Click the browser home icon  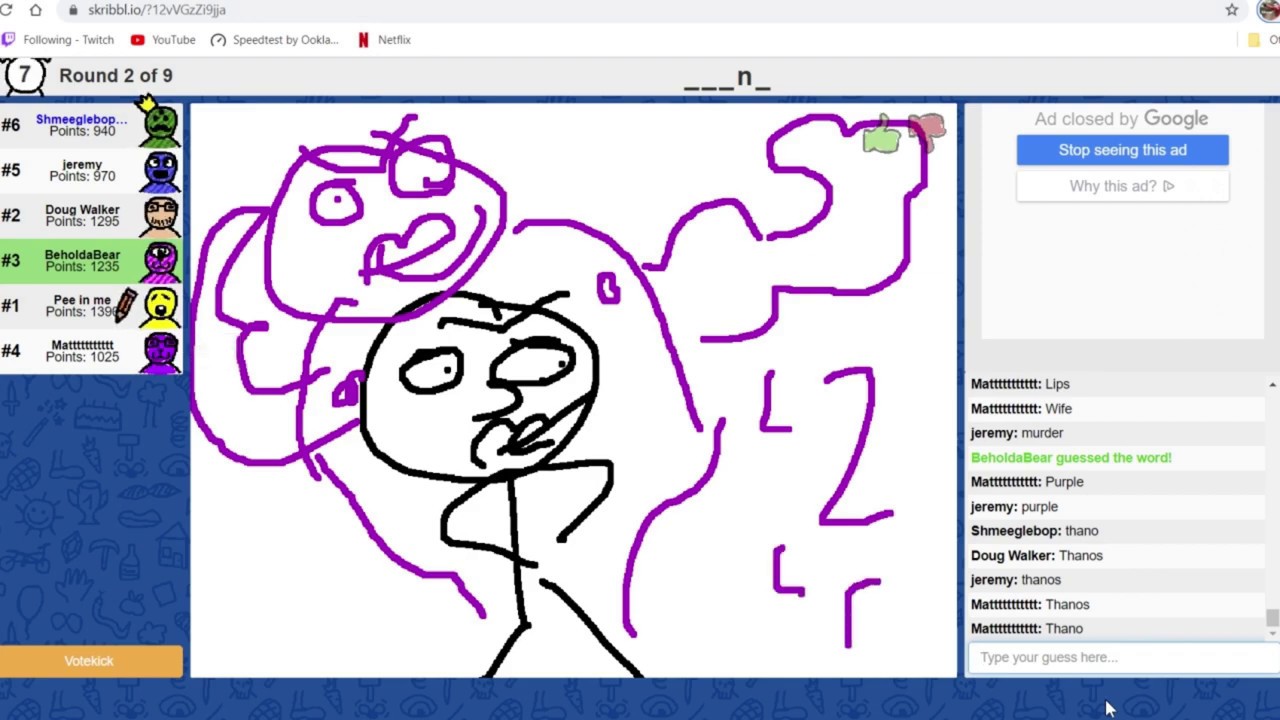pos(36,10)
